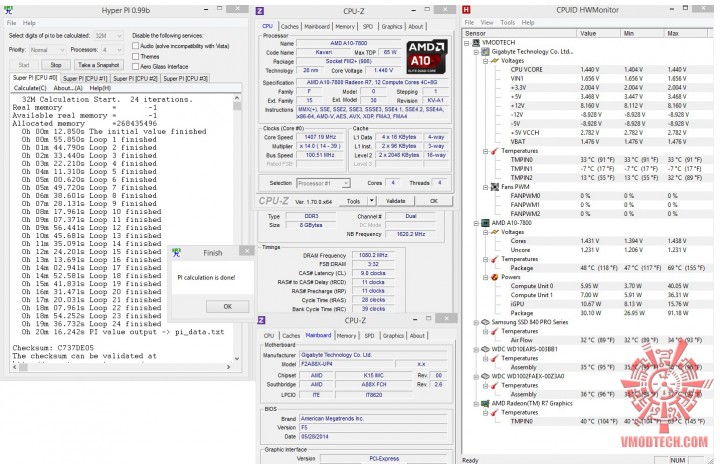Viewport: 720px width, 464px height.
Task: Open HWMonitor Tools menu
Action: tap(507, 22)
